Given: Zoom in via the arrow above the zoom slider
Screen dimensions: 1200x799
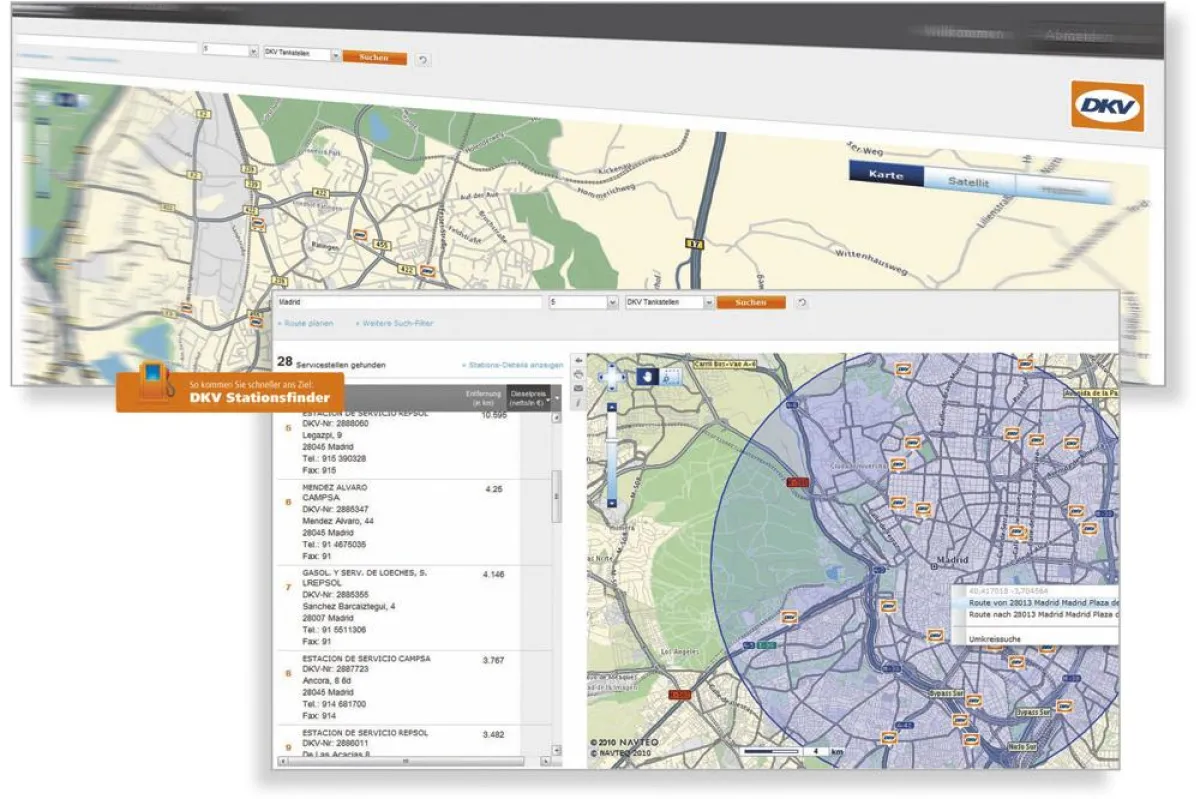Looking at the screenshot, I should (612, 406).
